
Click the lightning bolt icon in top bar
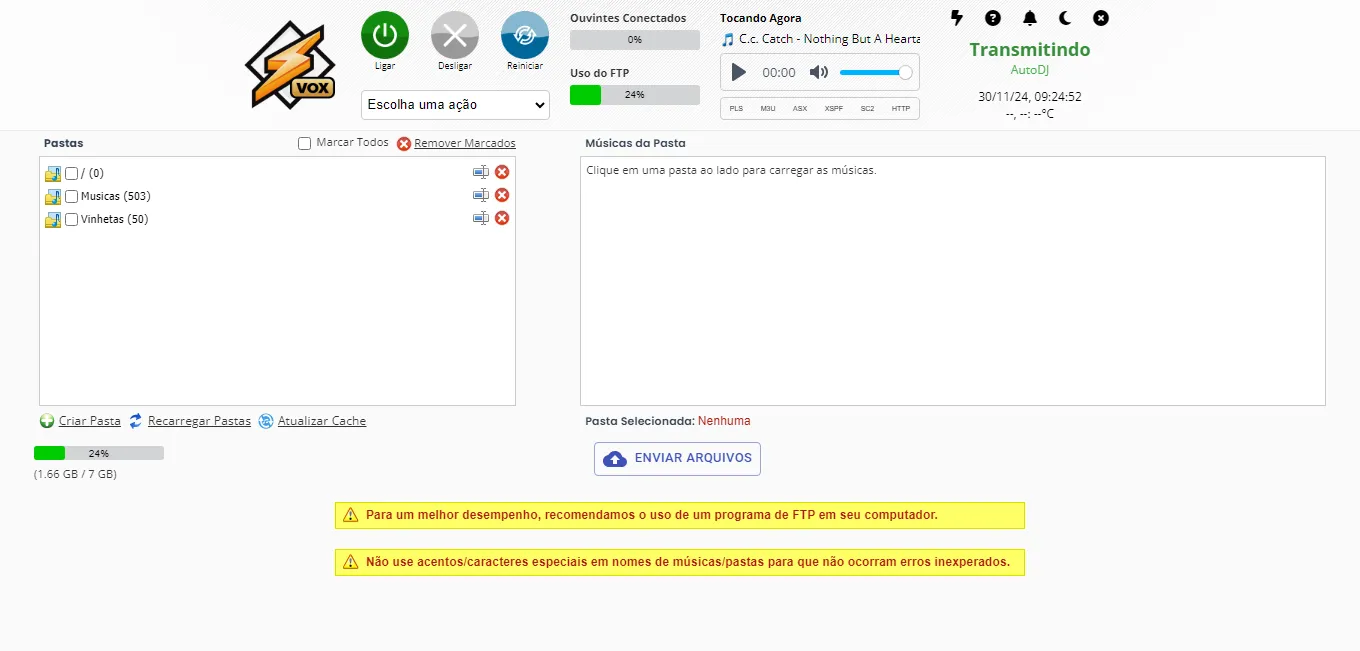tap(957, 18)
